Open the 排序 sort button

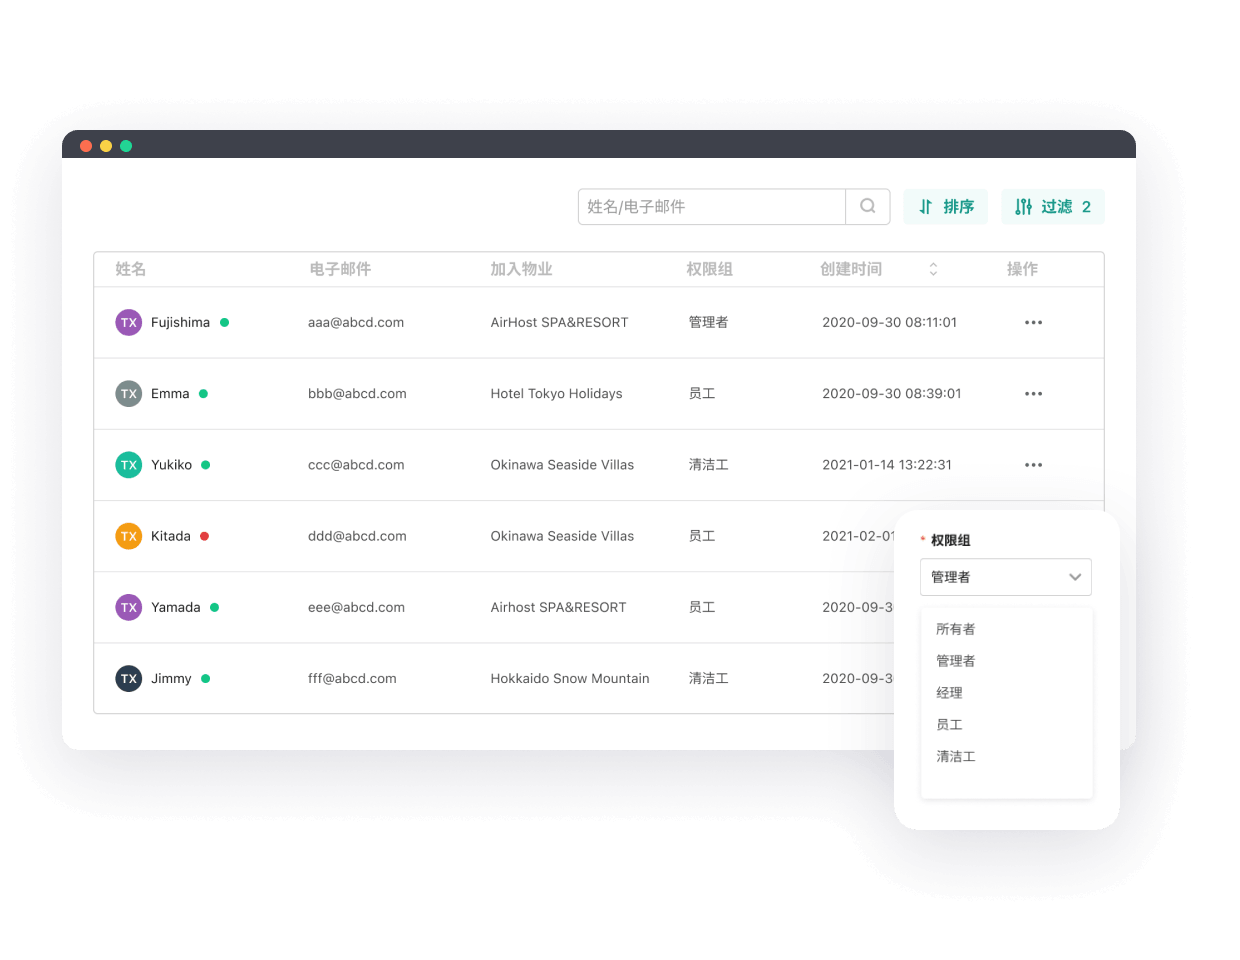pyautogui.click(x=946, y=207)
